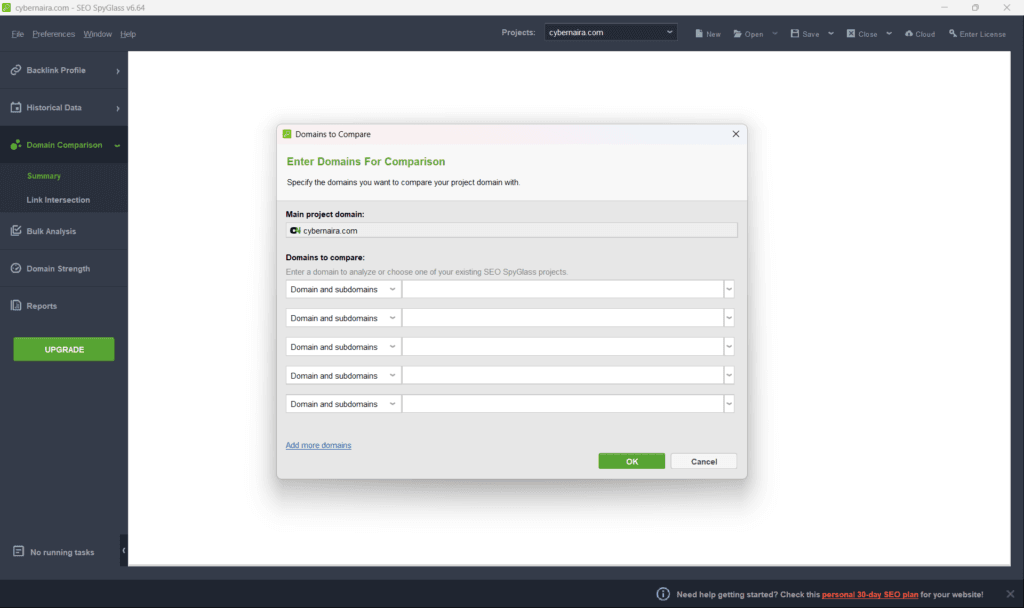Expand the Close button dropdown arrow
The width and height of the screenshot is (1024, 608).
tap(889, 33)
